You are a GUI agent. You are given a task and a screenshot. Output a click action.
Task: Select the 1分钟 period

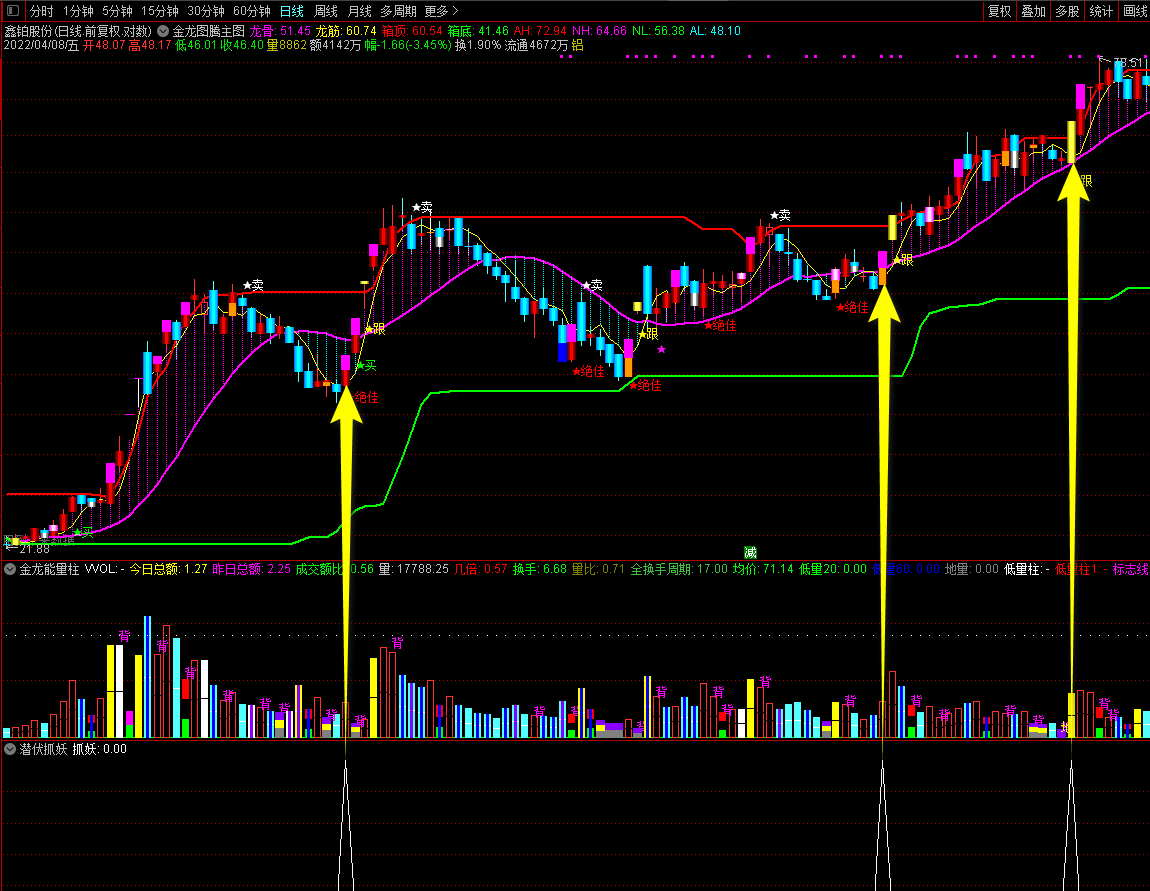pos(78,11)
